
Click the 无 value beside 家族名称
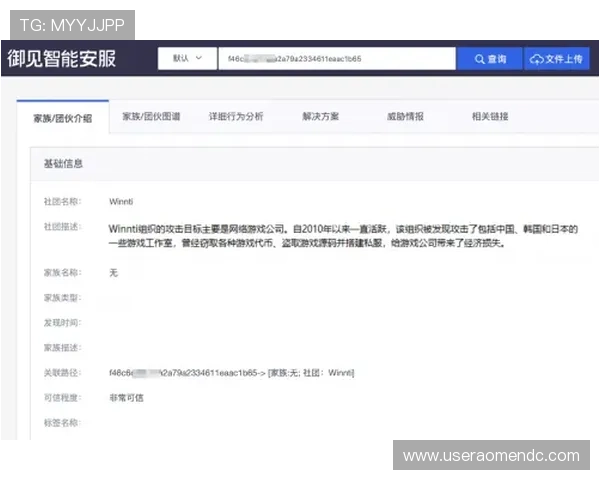114,273
